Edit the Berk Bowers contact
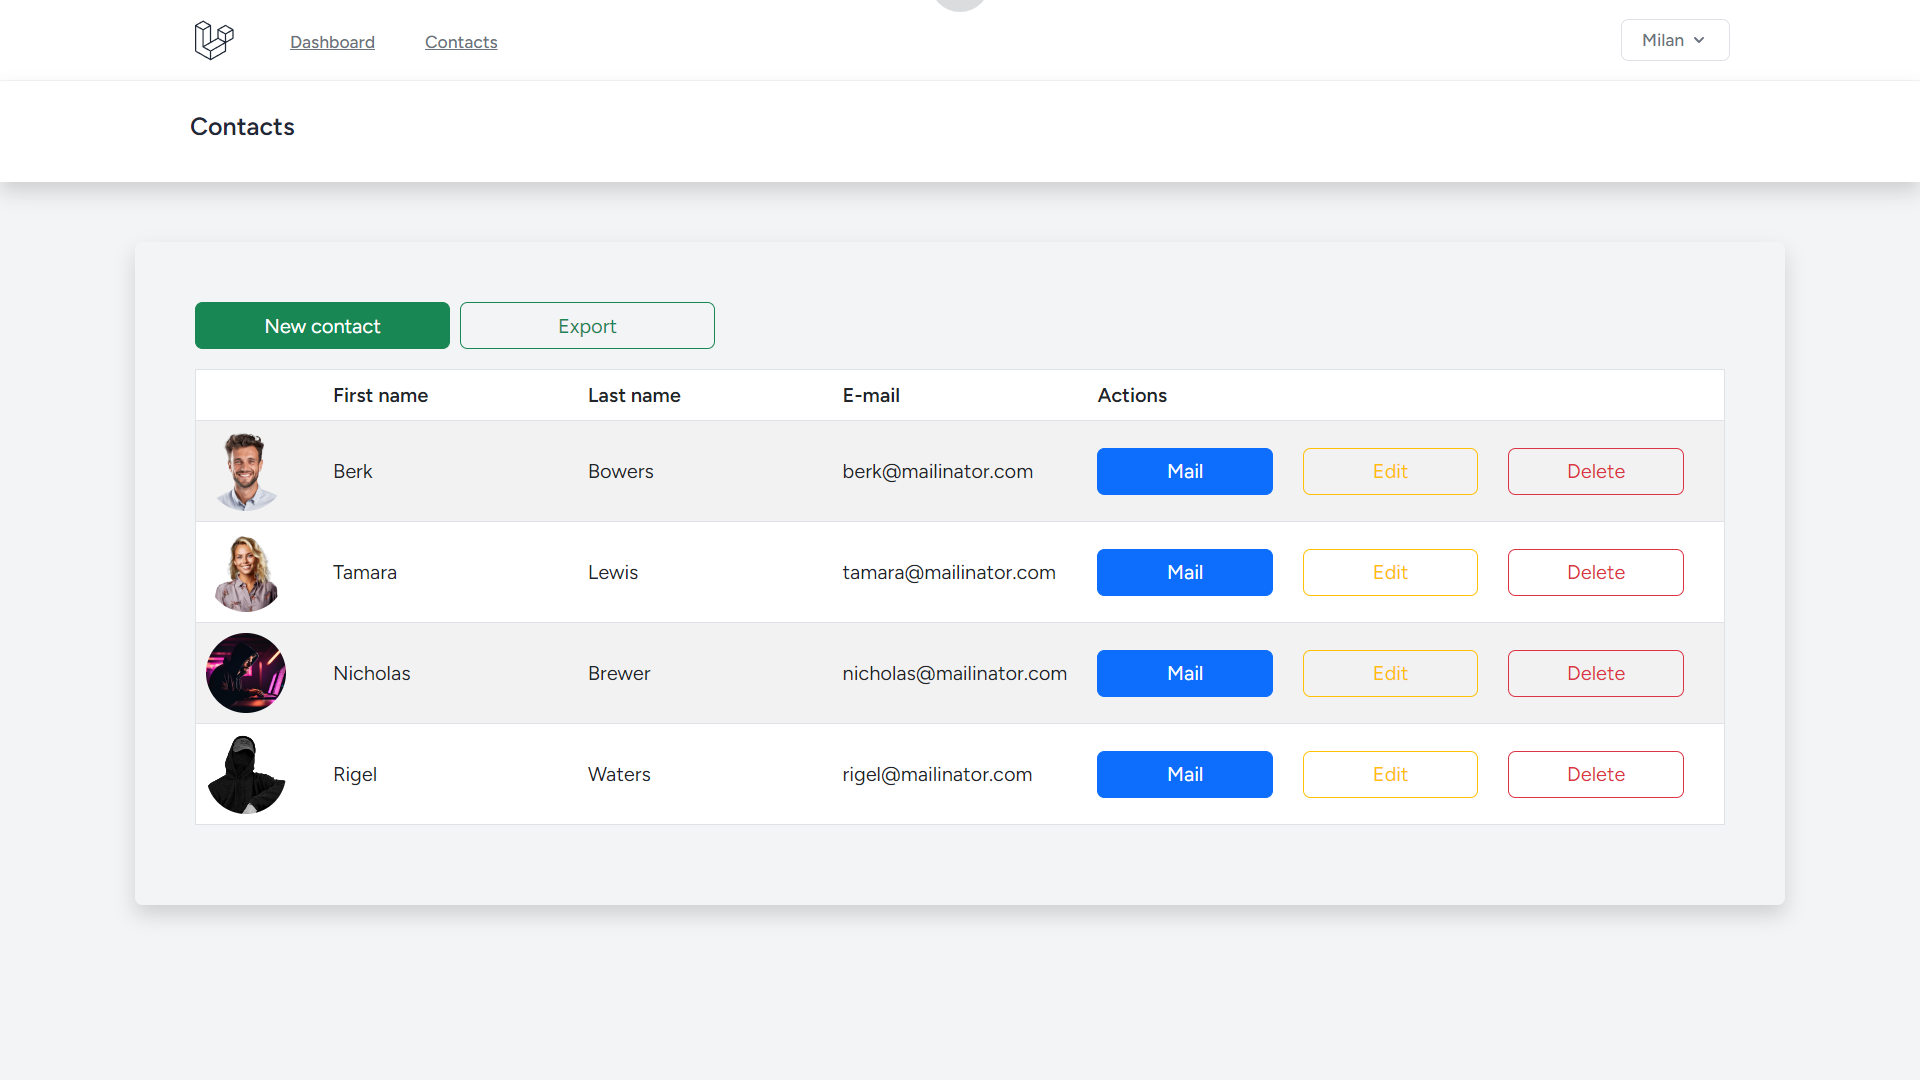Viewport: 1920px width, 1080px height. click(1389, 472)
